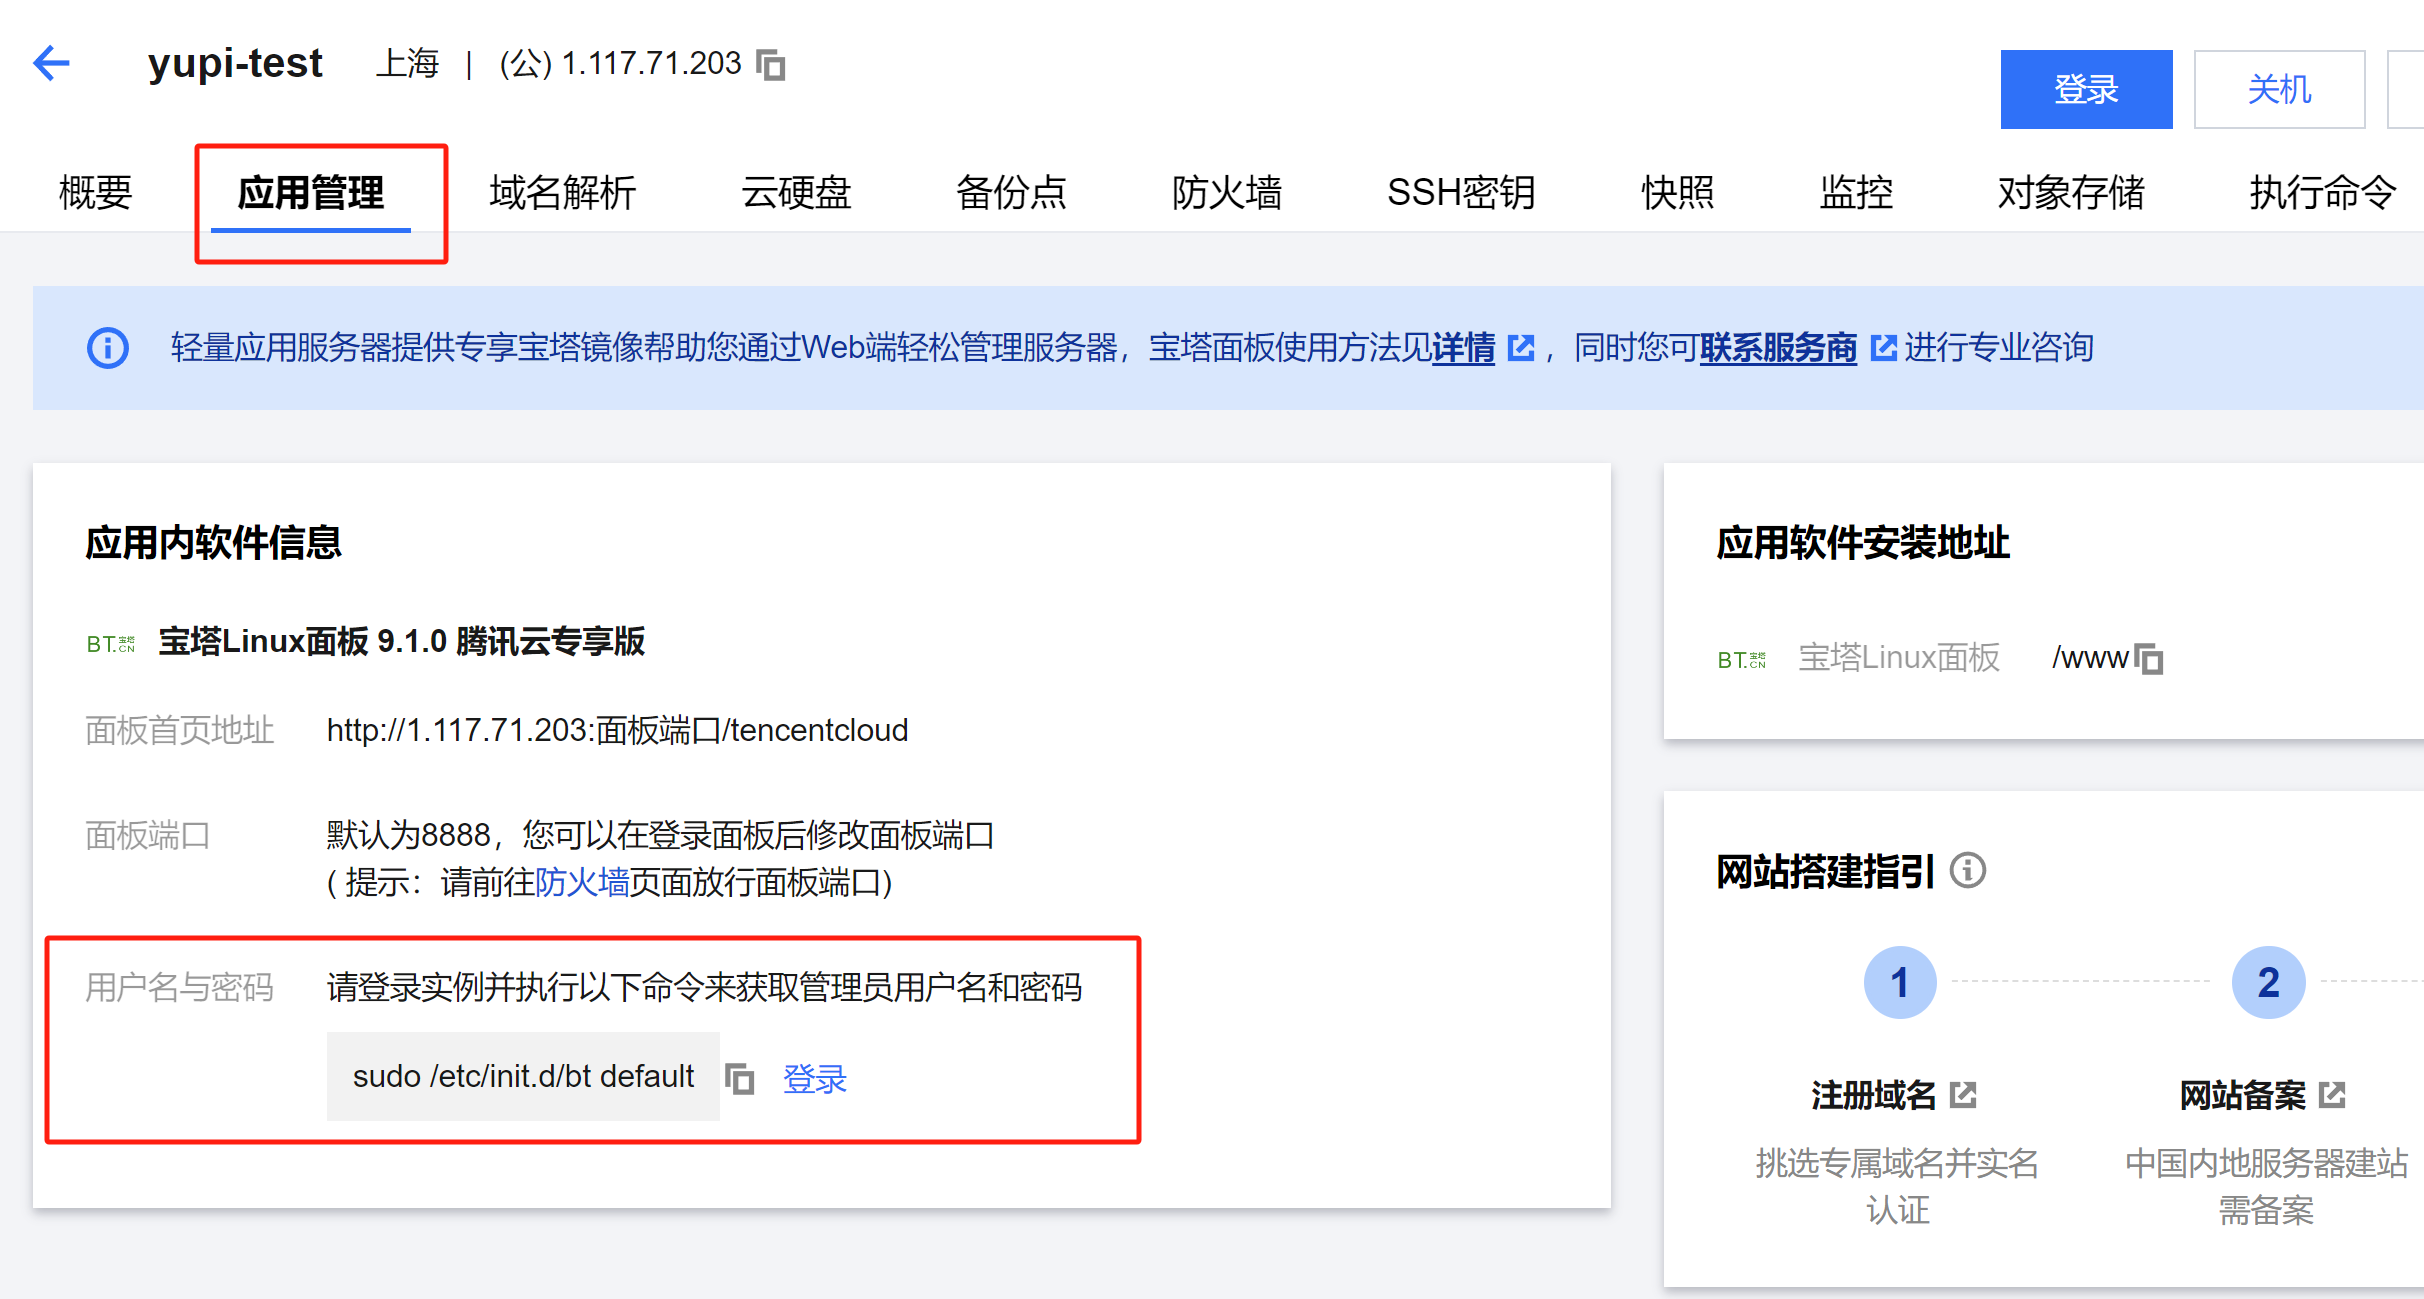Click external link icon next to 注册域名

tap(1963, 1095)
